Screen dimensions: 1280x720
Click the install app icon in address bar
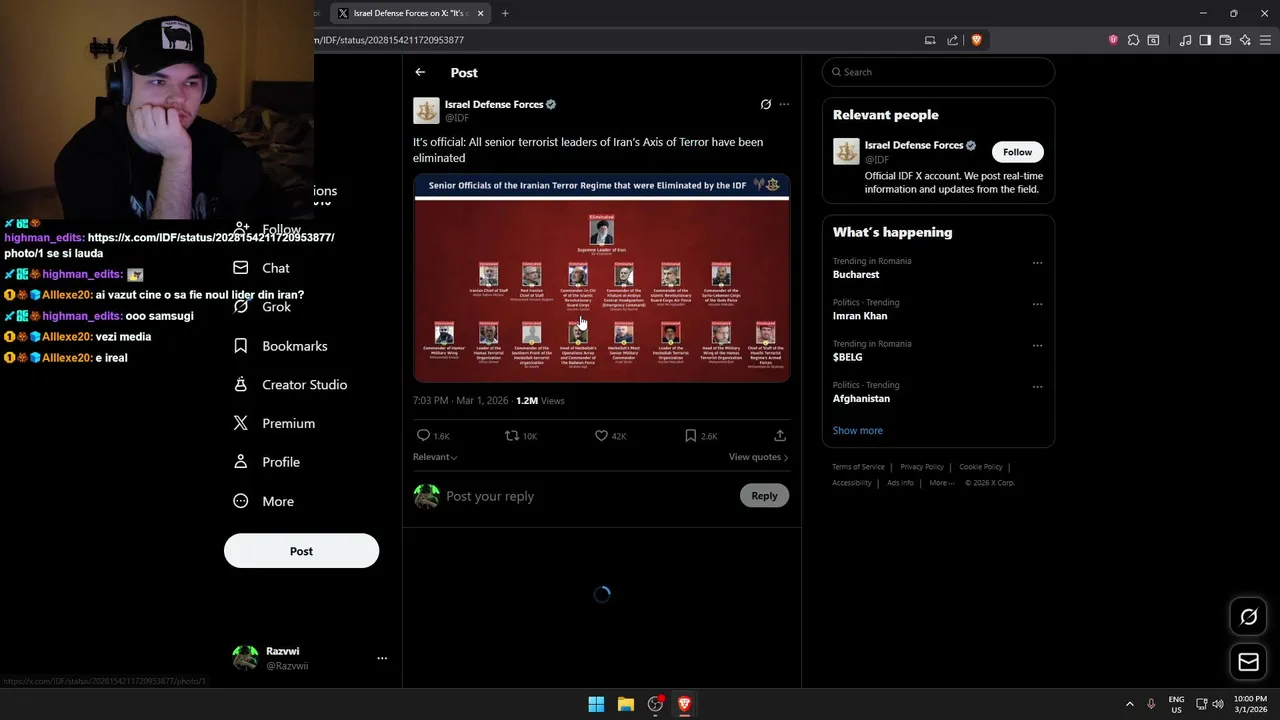(930, 40)
